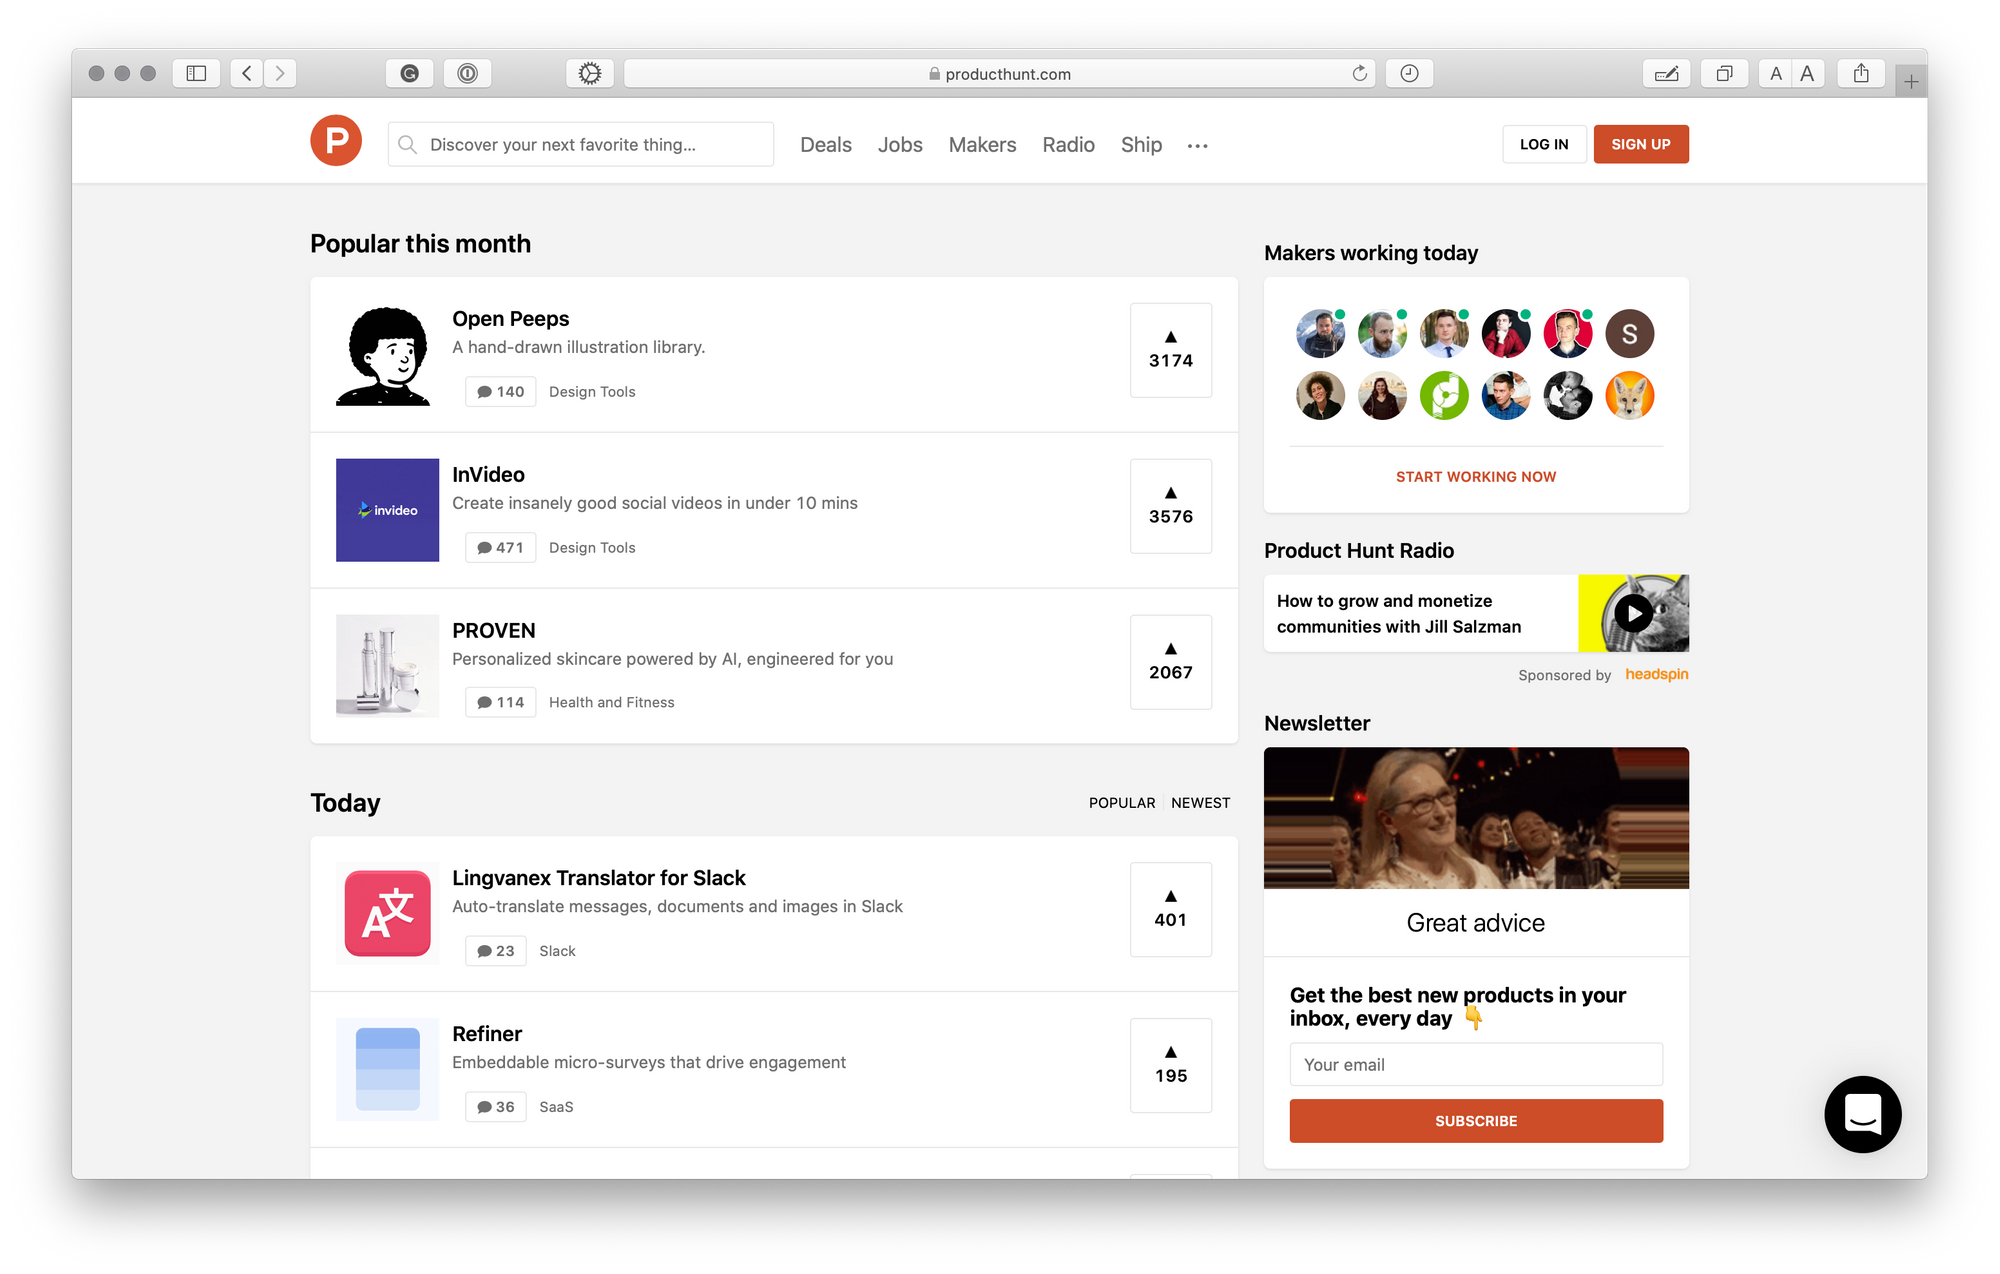Viewport: 2000px width, 1274px height.
Task: Open the Makers menu item
Action: click(x=982, y=145)
